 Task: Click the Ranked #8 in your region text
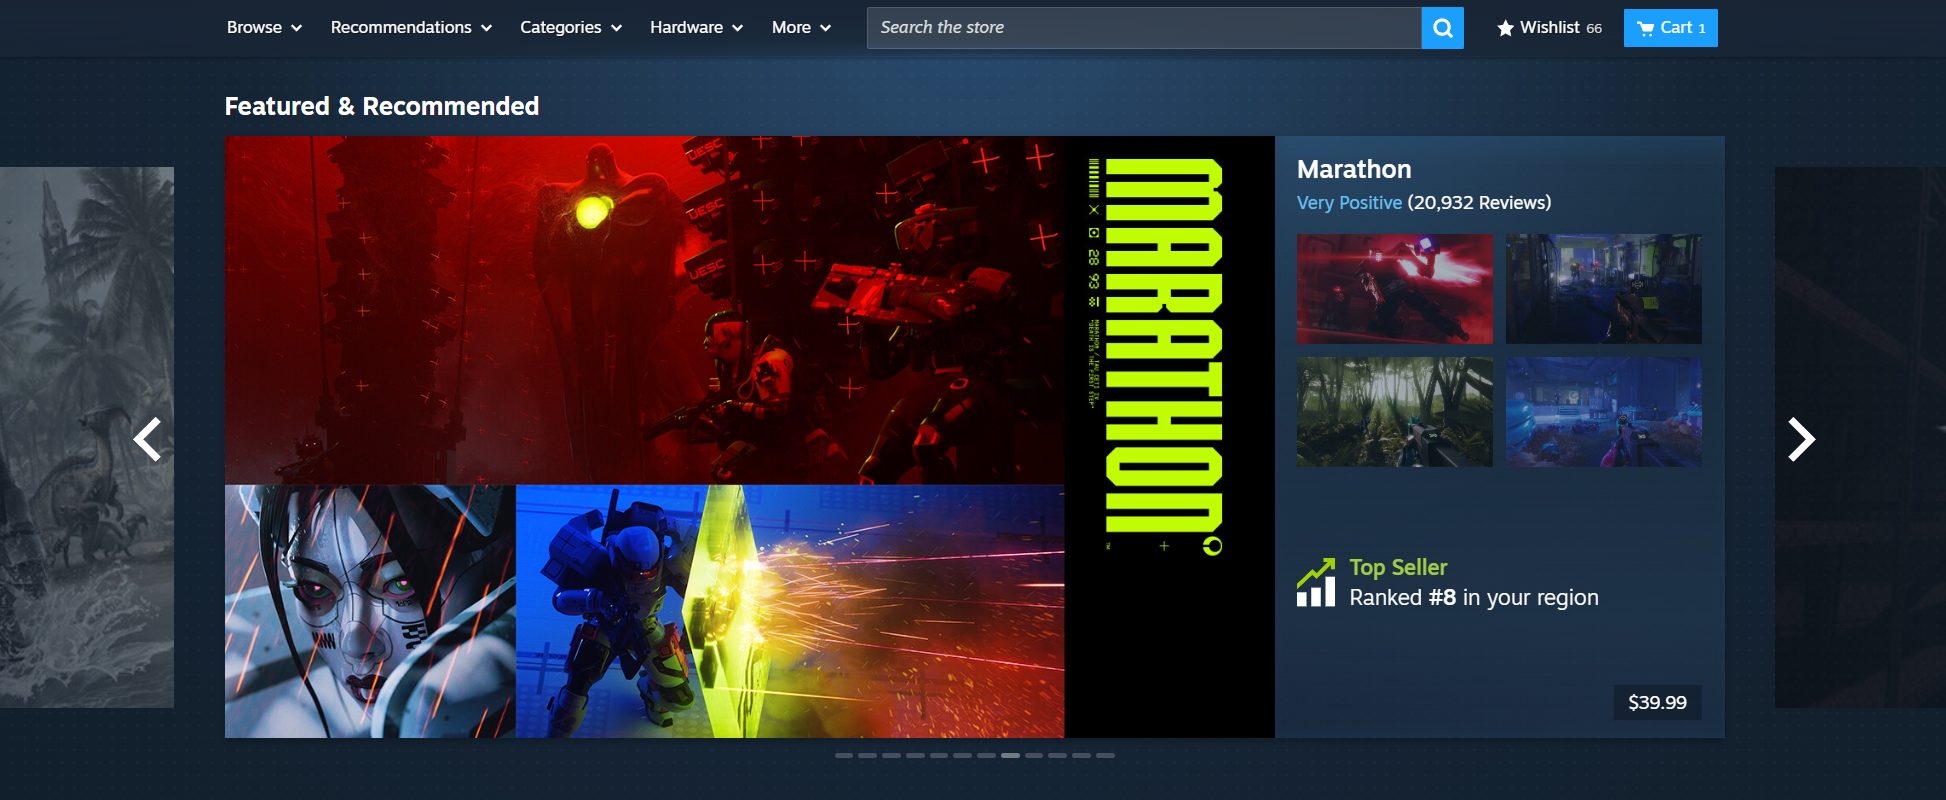tap(1474, 597)
